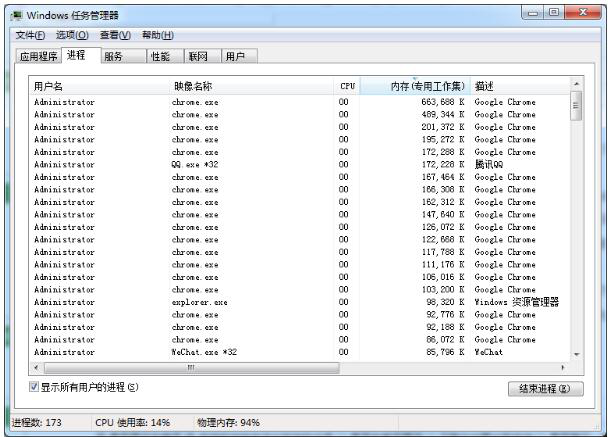Image resolution: width=610 pixels, height=437 pixels.
Task: Switch to the 服务 tab
Action: (x=119, y=57)
